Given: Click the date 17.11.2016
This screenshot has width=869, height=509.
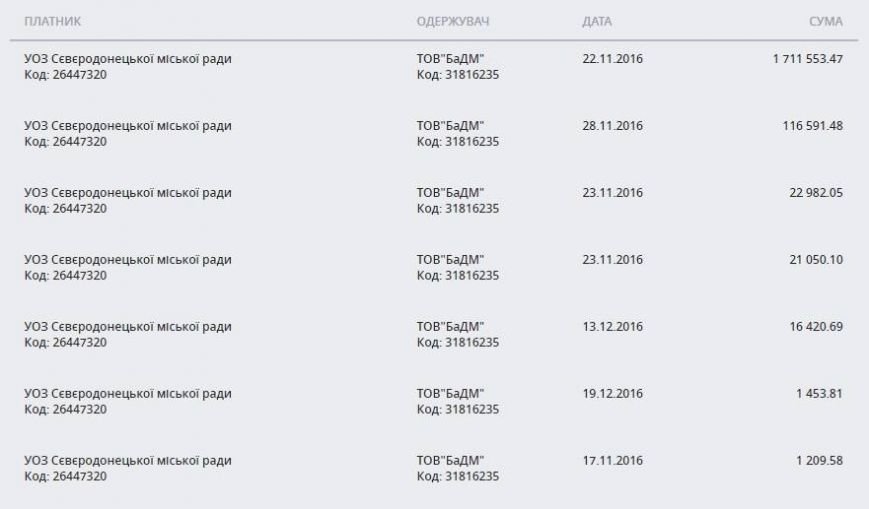Looking at the screenshot, I should (612, 461).
